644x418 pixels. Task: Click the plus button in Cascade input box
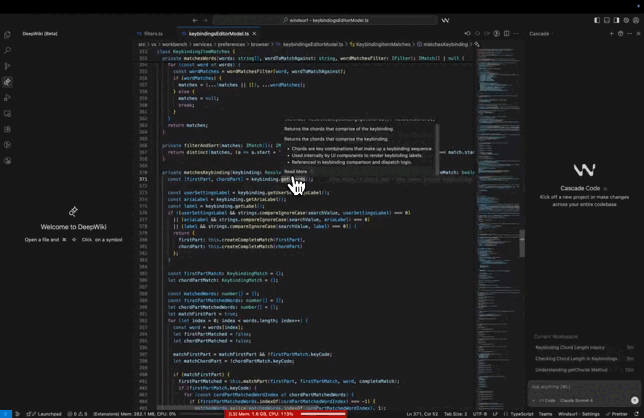point(533,400)
